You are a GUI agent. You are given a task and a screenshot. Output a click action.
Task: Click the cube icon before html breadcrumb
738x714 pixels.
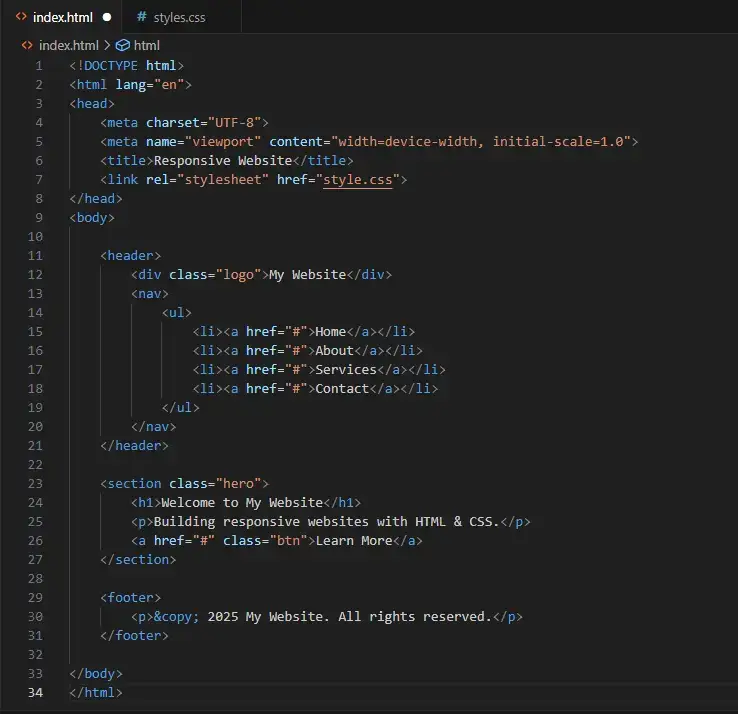pyautogui.click(x=123, y=45)
